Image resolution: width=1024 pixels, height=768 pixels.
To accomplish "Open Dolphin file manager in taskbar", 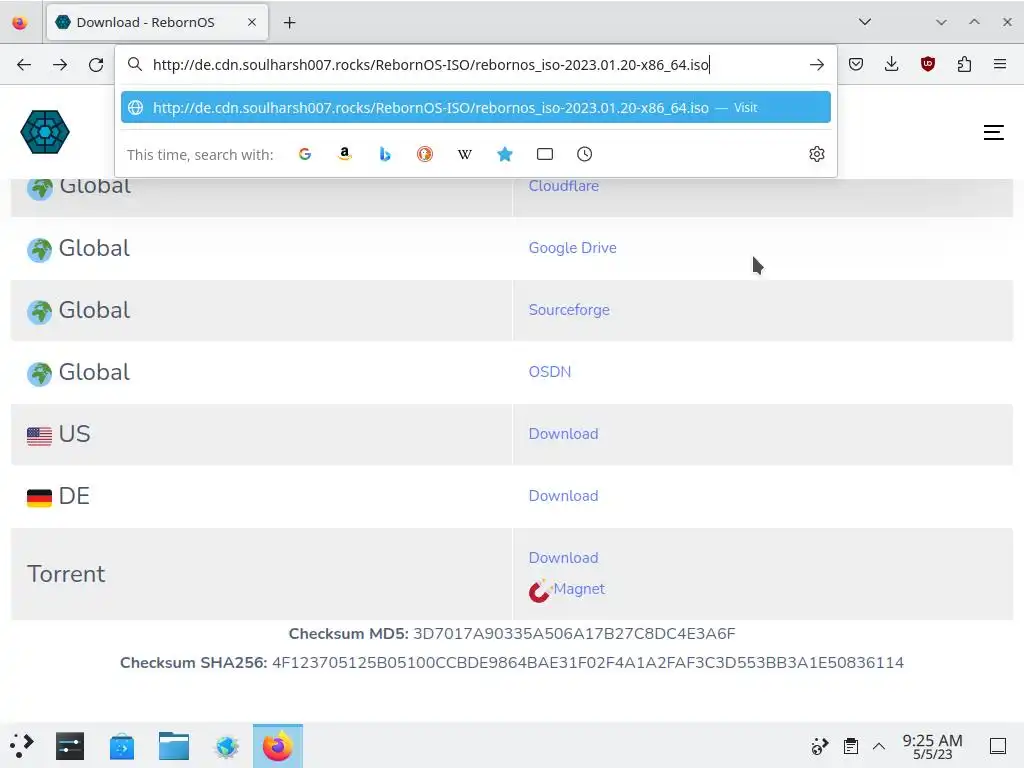I will [x=174, y=746].
